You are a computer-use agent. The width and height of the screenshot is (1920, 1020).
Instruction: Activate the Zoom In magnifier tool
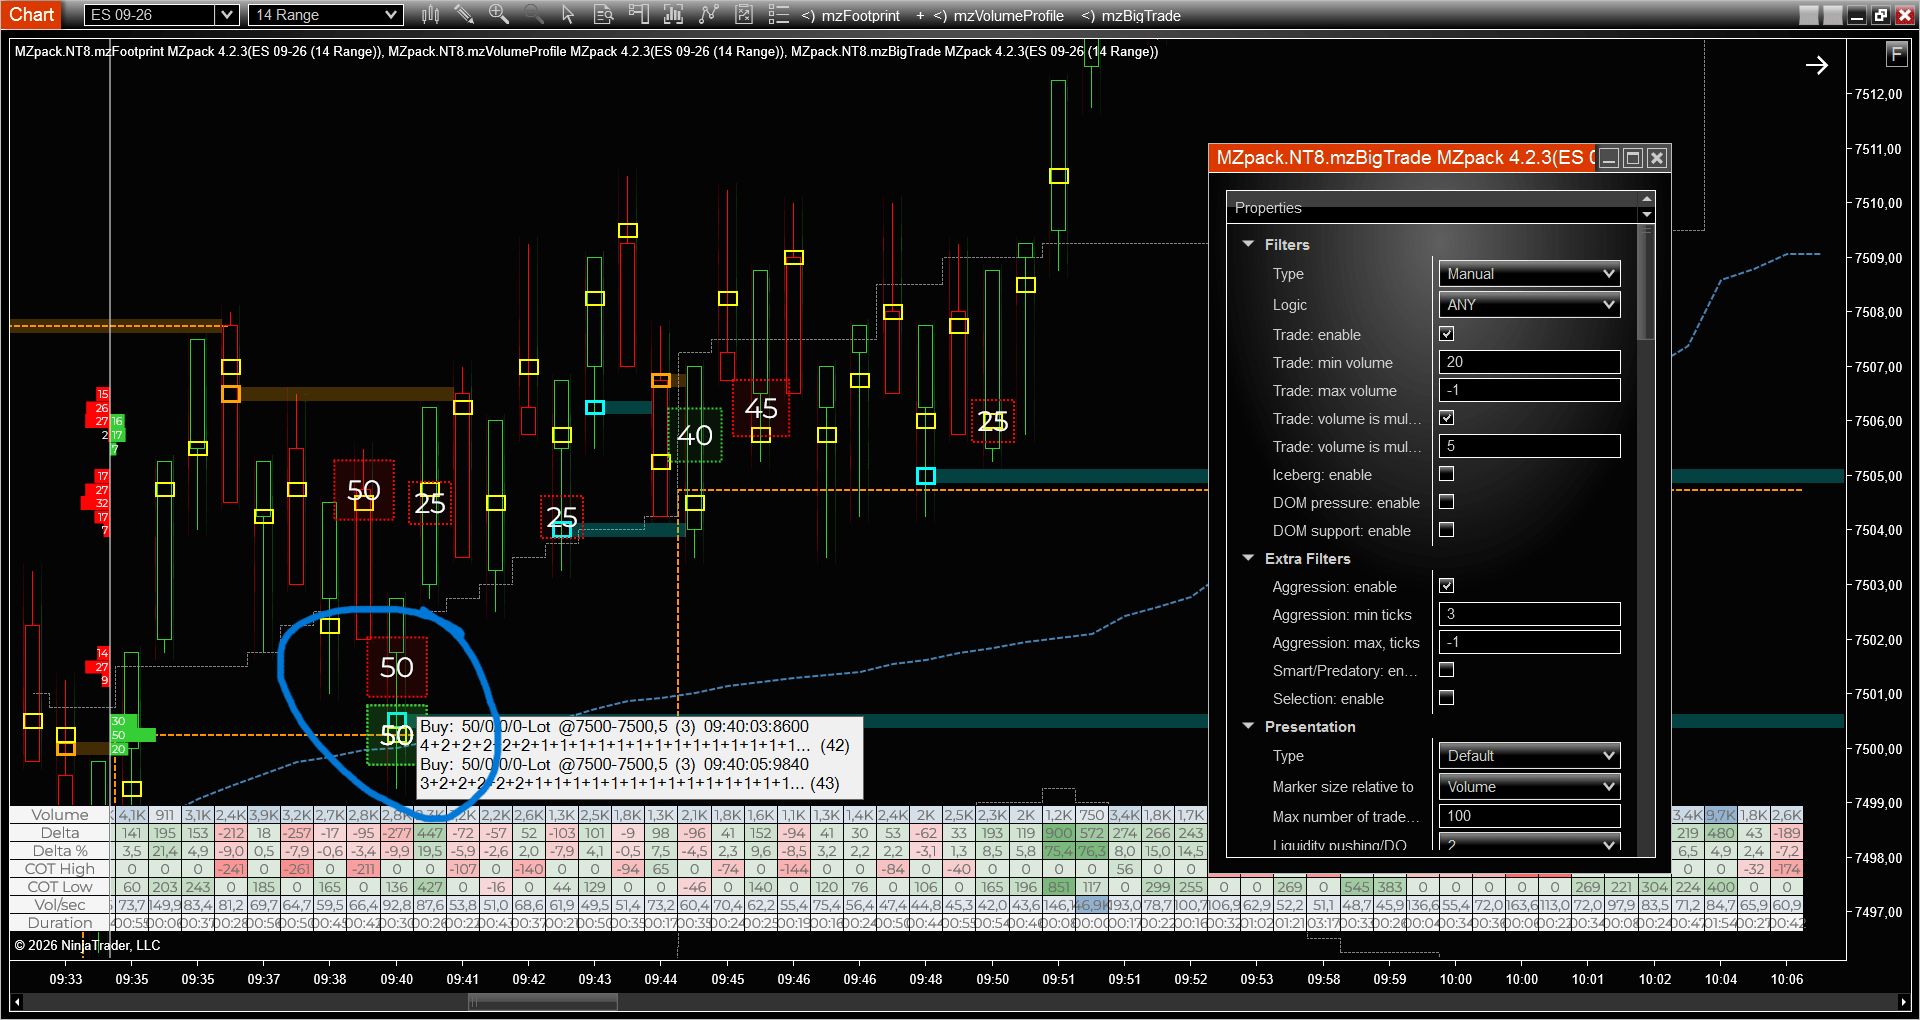tap(498, 15)
